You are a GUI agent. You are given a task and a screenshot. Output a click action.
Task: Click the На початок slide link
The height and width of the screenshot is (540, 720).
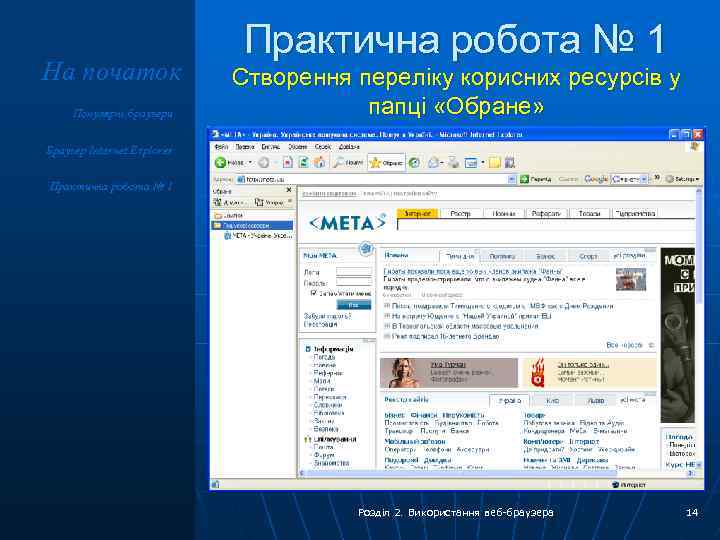click(x=112, y=72)
